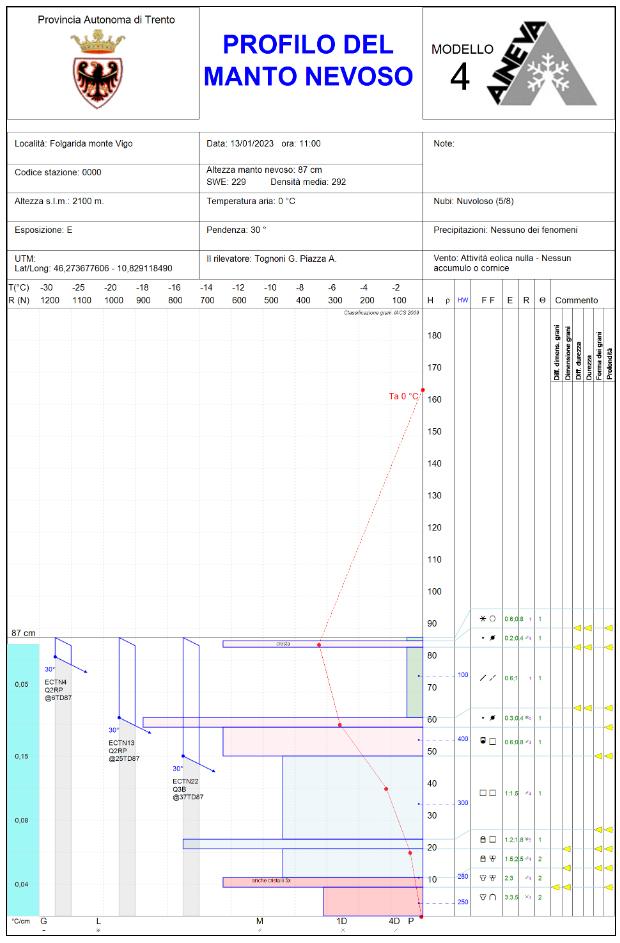Click Altezza manto nevoso 87 cm text

click(x=265, y=170)
